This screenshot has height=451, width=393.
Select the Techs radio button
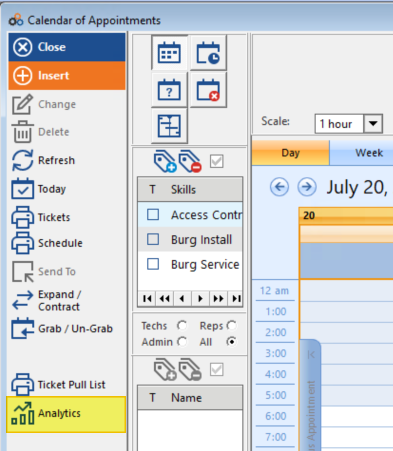tap(182, 325)
